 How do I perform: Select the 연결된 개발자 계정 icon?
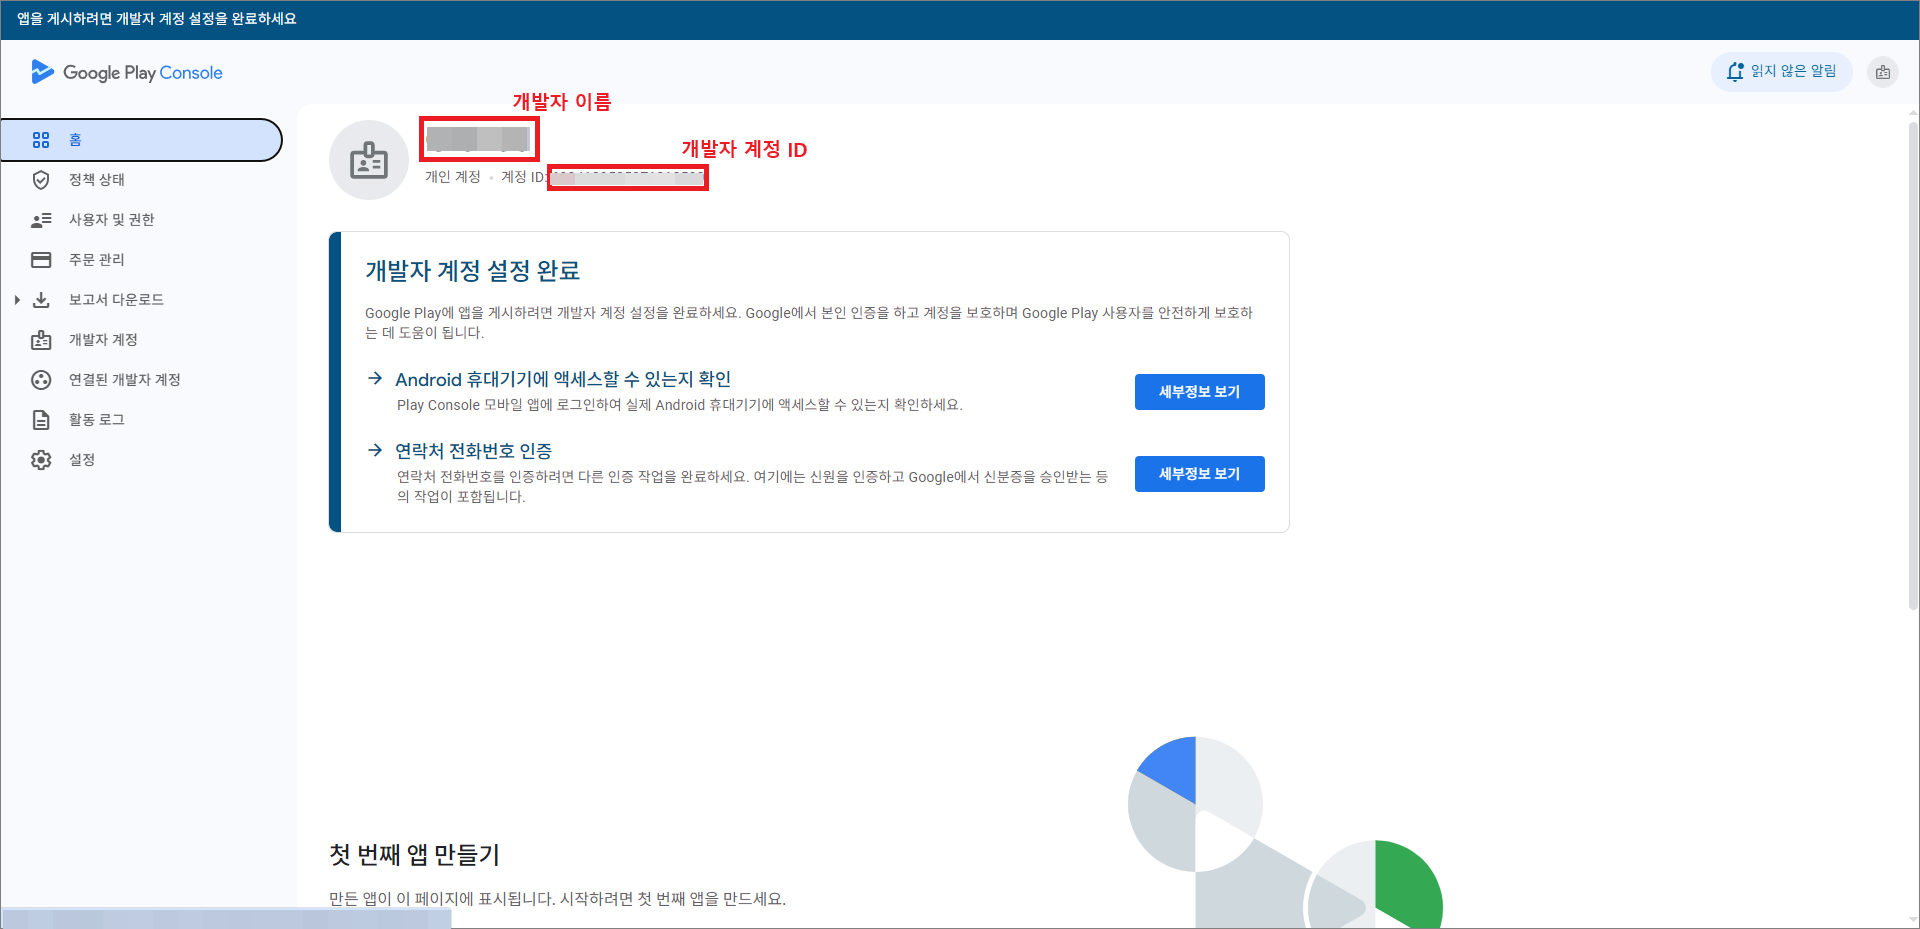click(41, 380)
